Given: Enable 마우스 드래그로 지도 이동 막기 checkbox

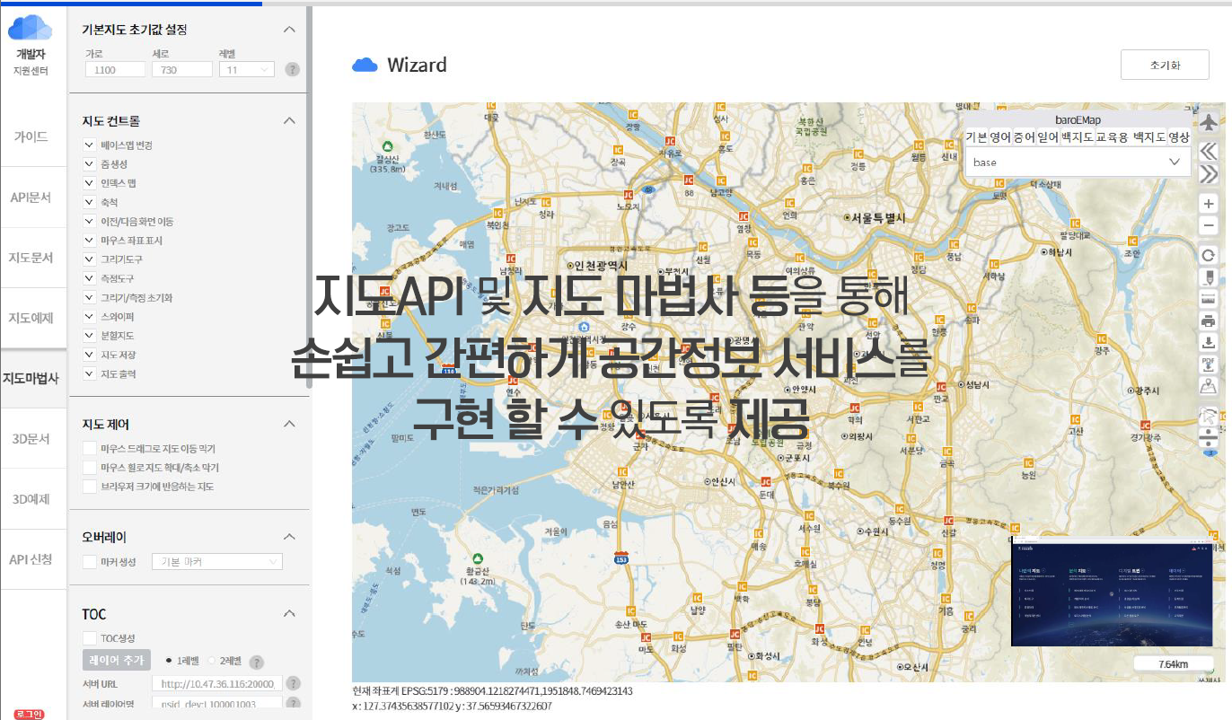Looking at the screenshot, I should 90,449.
